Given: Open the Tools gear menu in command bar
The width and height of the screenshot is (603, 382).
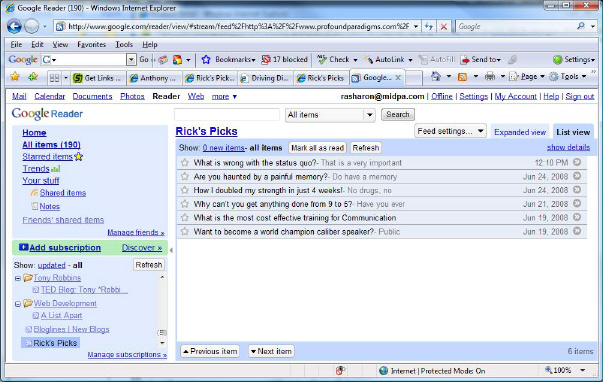Looking at the screenshot, I should point(568,77).
